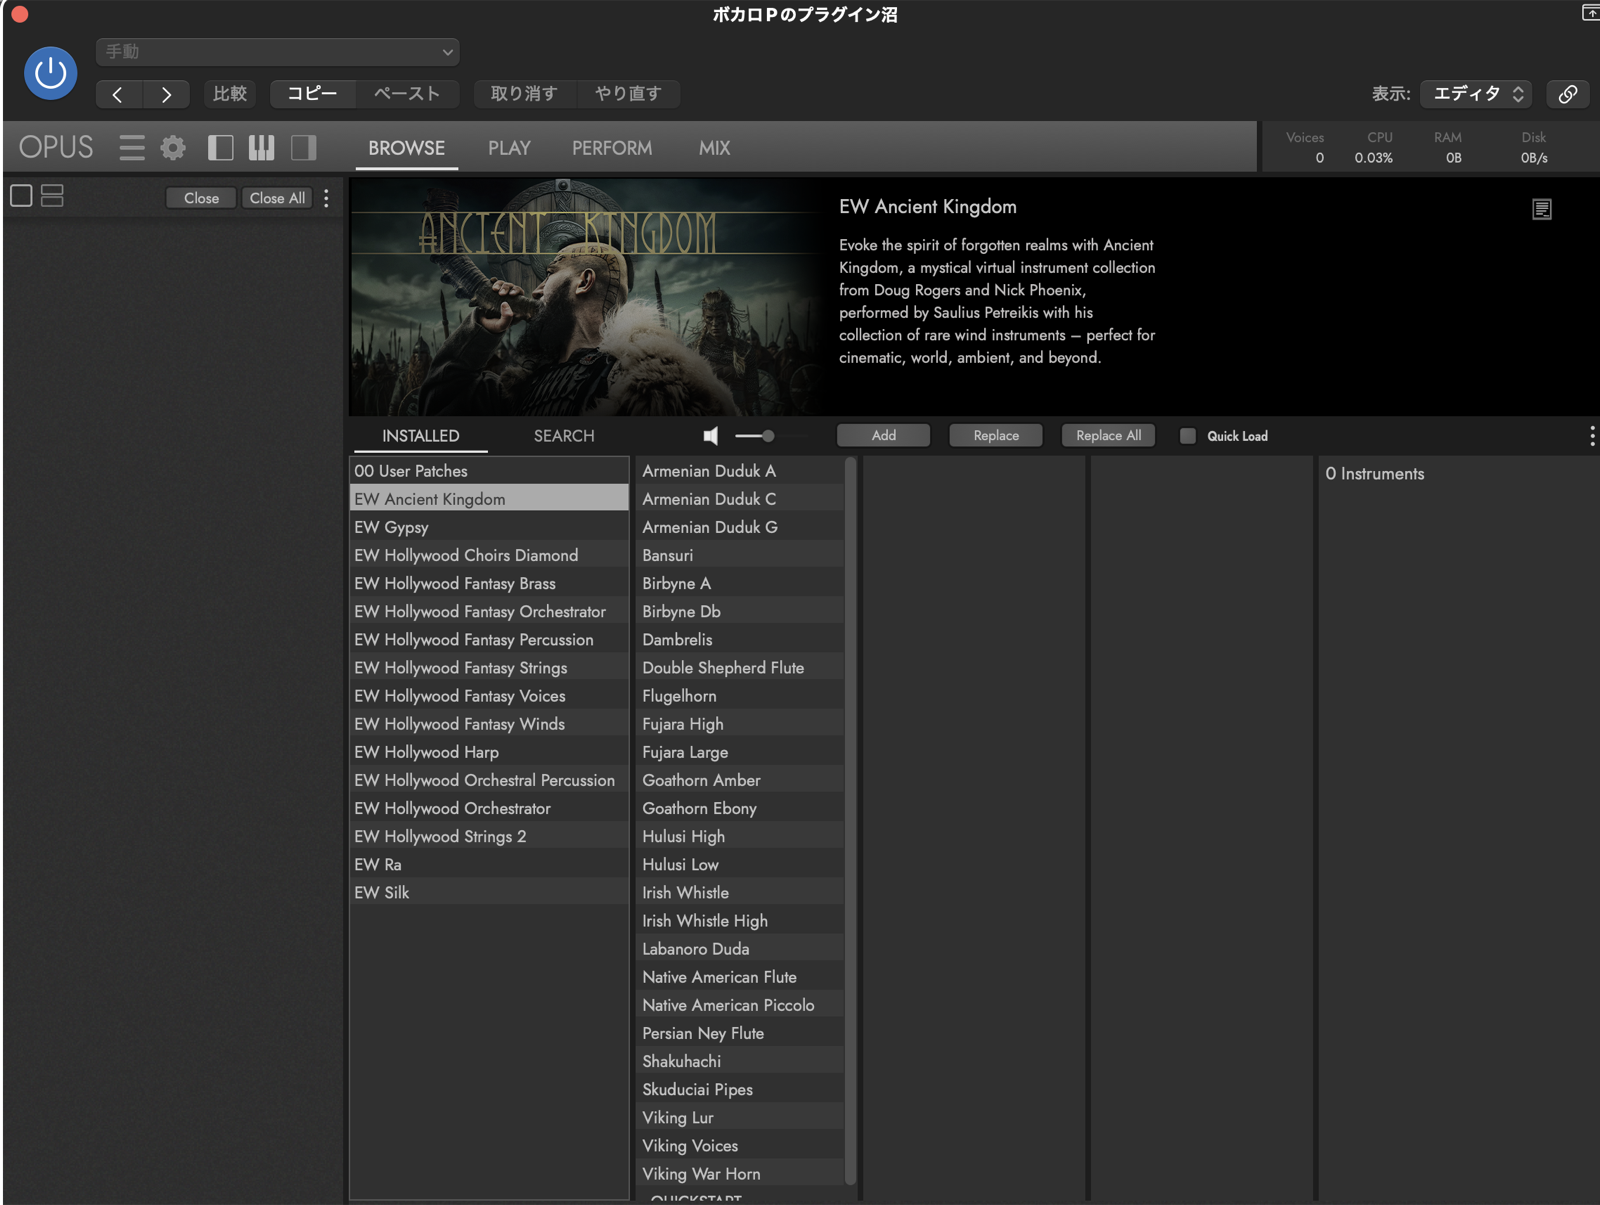This screenshot has width=1600, height=1205.
Task: Choose Native American Piccolo instrument
Action: (x=740, y=1005)
